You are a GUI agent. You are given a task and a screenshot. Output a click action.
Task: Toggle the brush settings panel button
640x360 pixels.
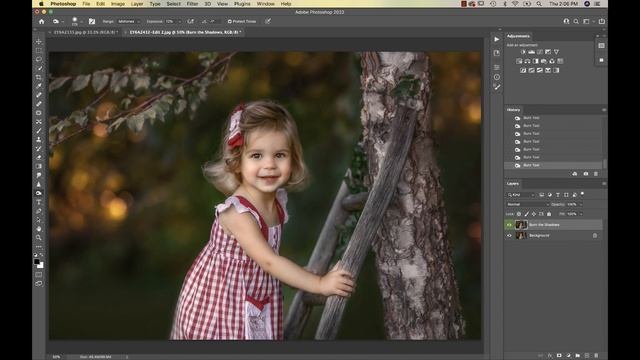coord(92,21)
